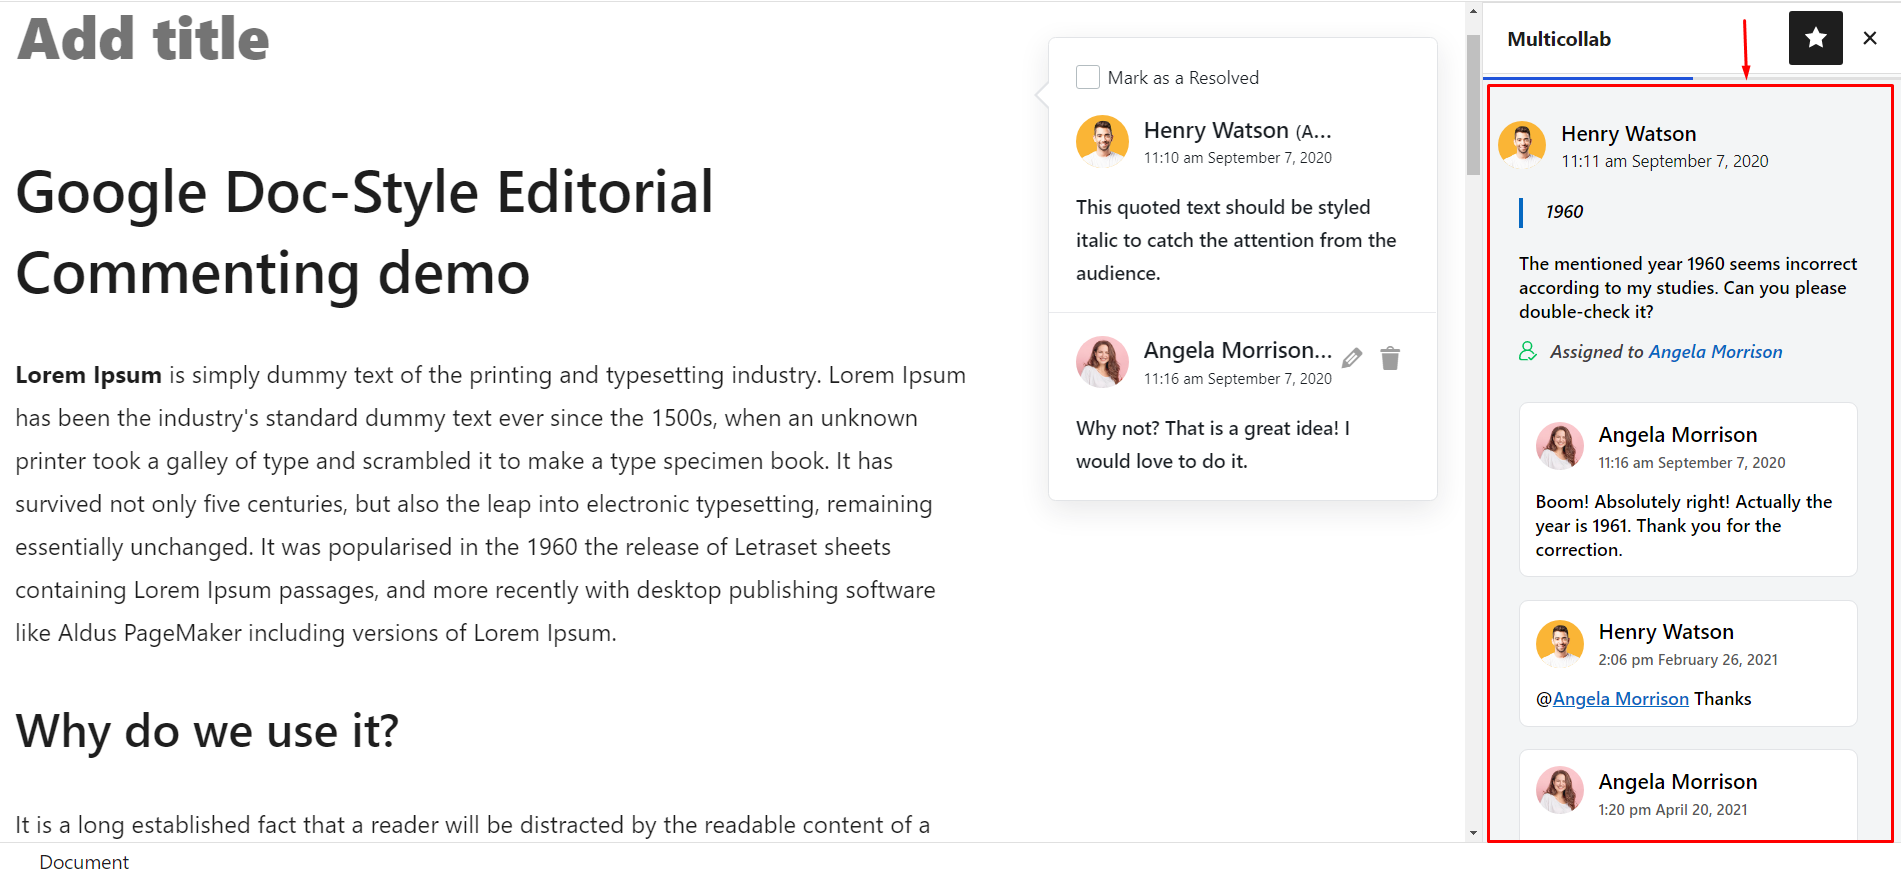Click the star icon in Multicollab header

click(1815, 38)
